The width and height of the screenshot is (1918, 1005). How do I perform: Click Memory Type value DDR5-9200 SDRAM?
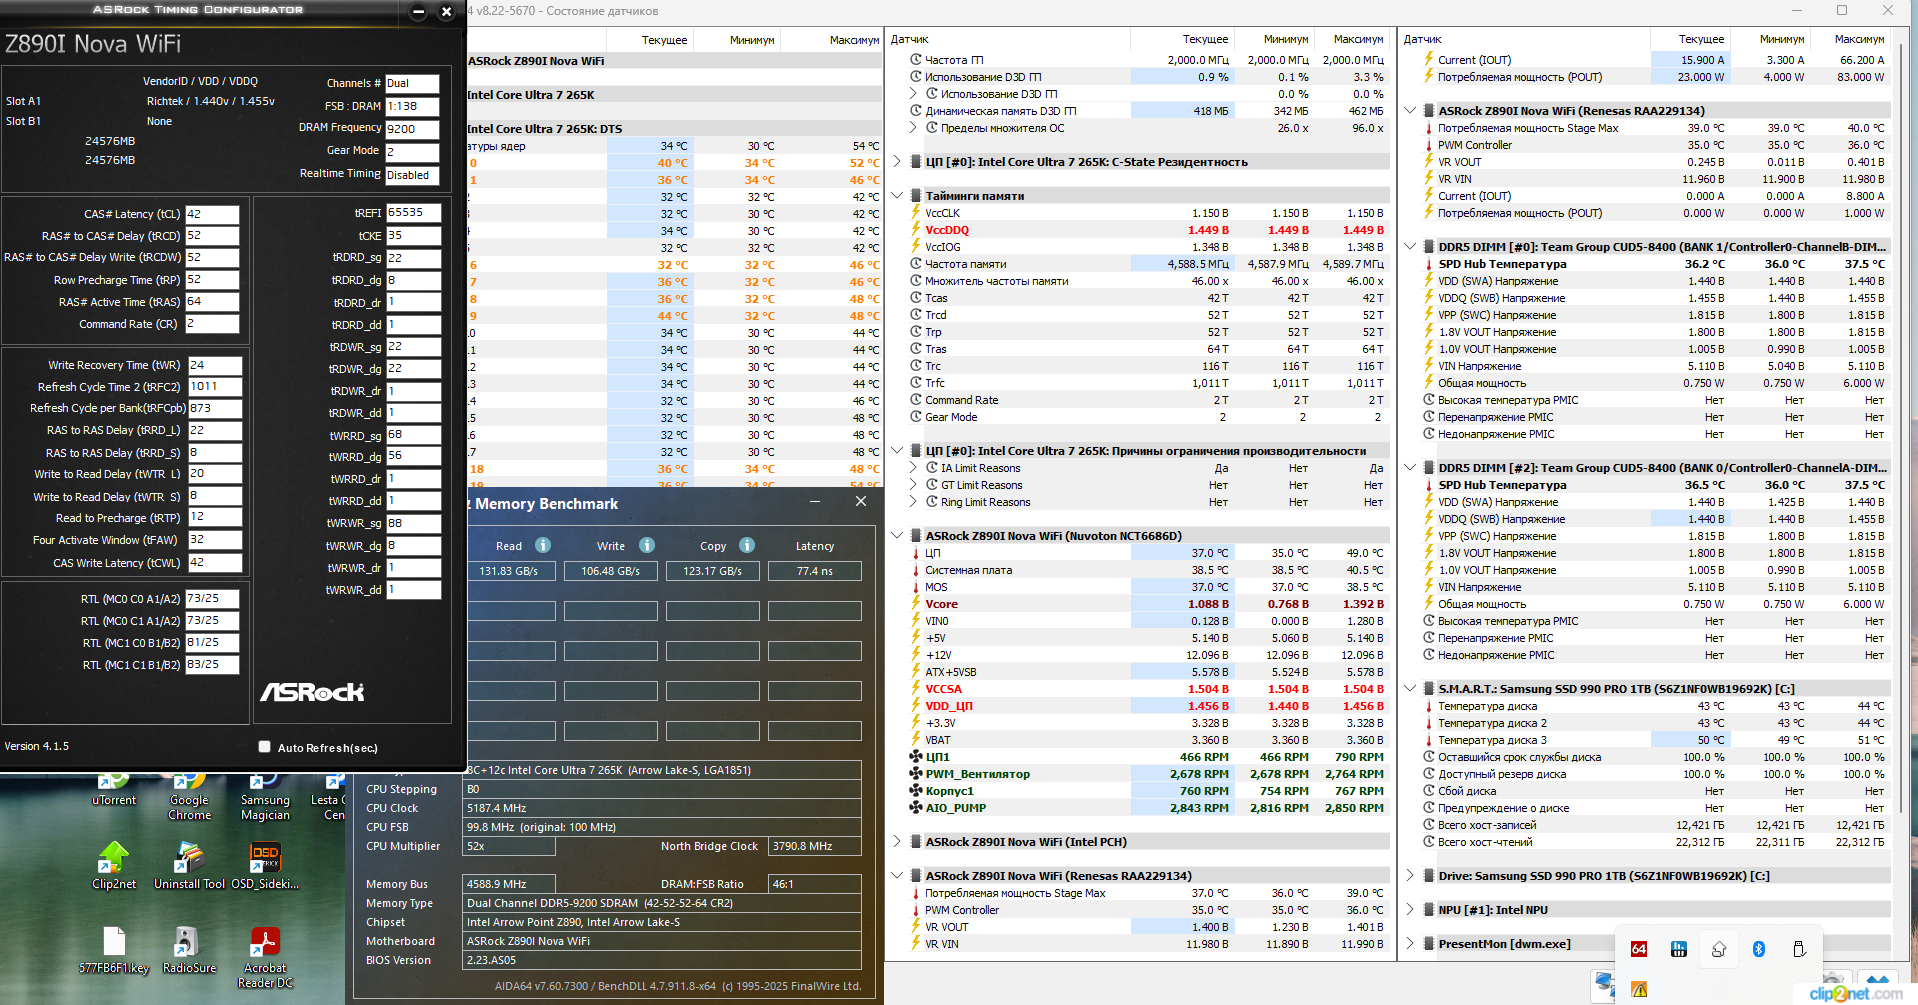click(662, 903)
